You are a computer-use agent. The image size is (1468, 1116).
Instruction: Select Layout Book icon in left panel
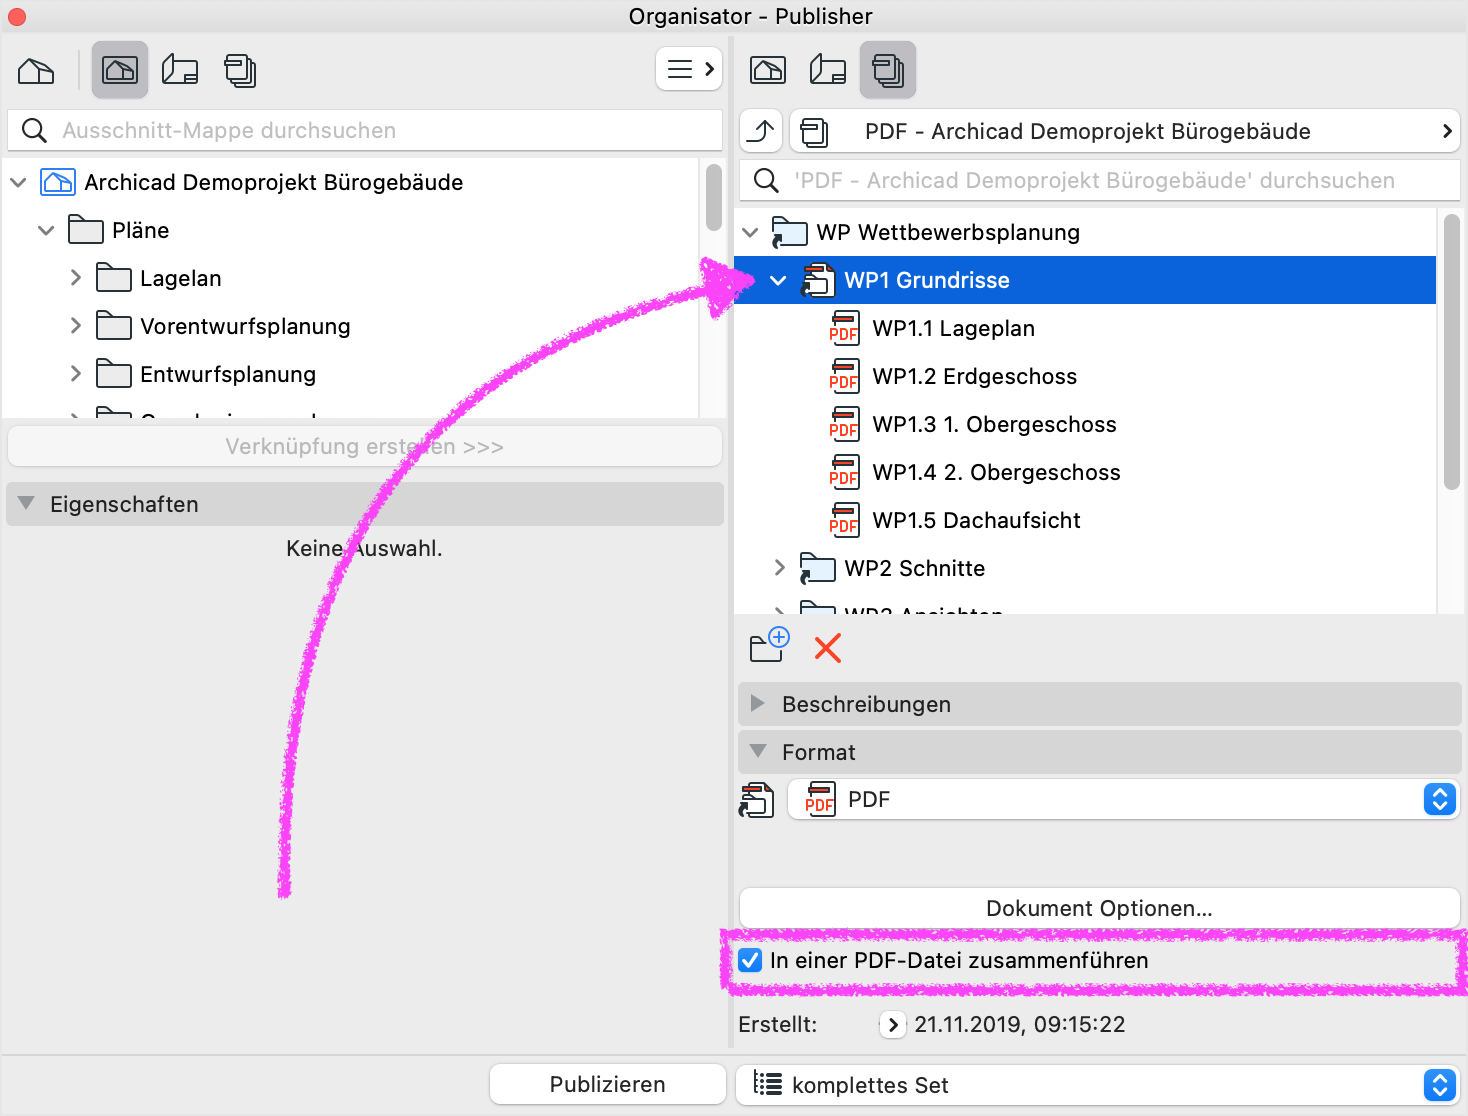point(180,70)
